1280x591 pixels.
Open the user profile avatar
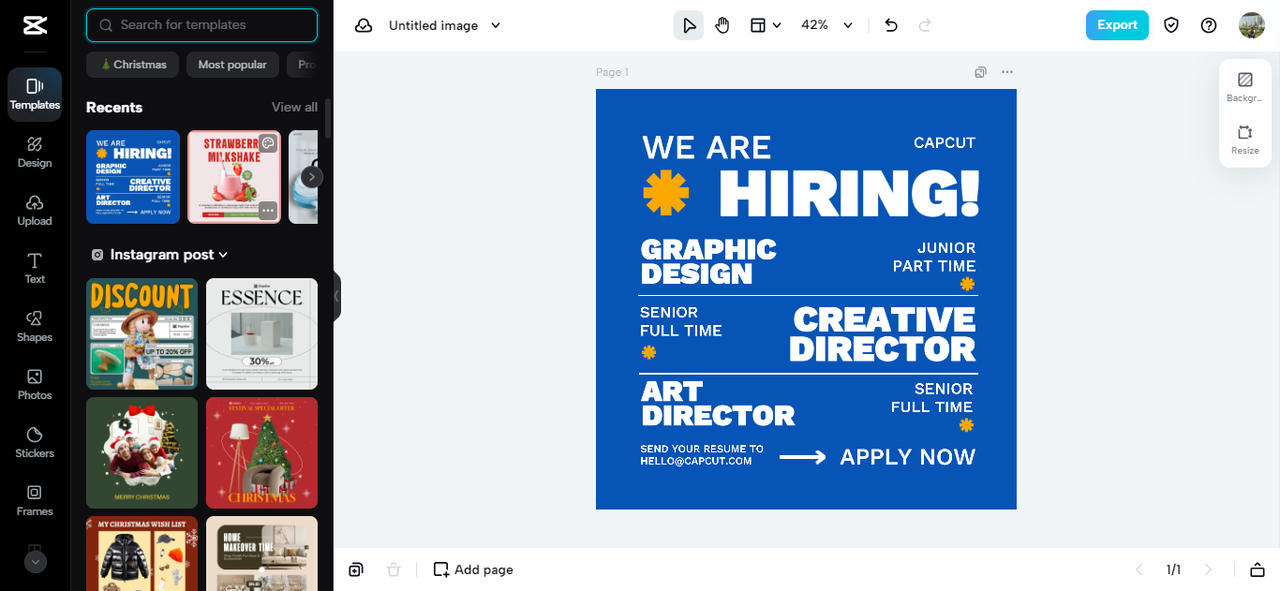click(x=1252, y=26)
